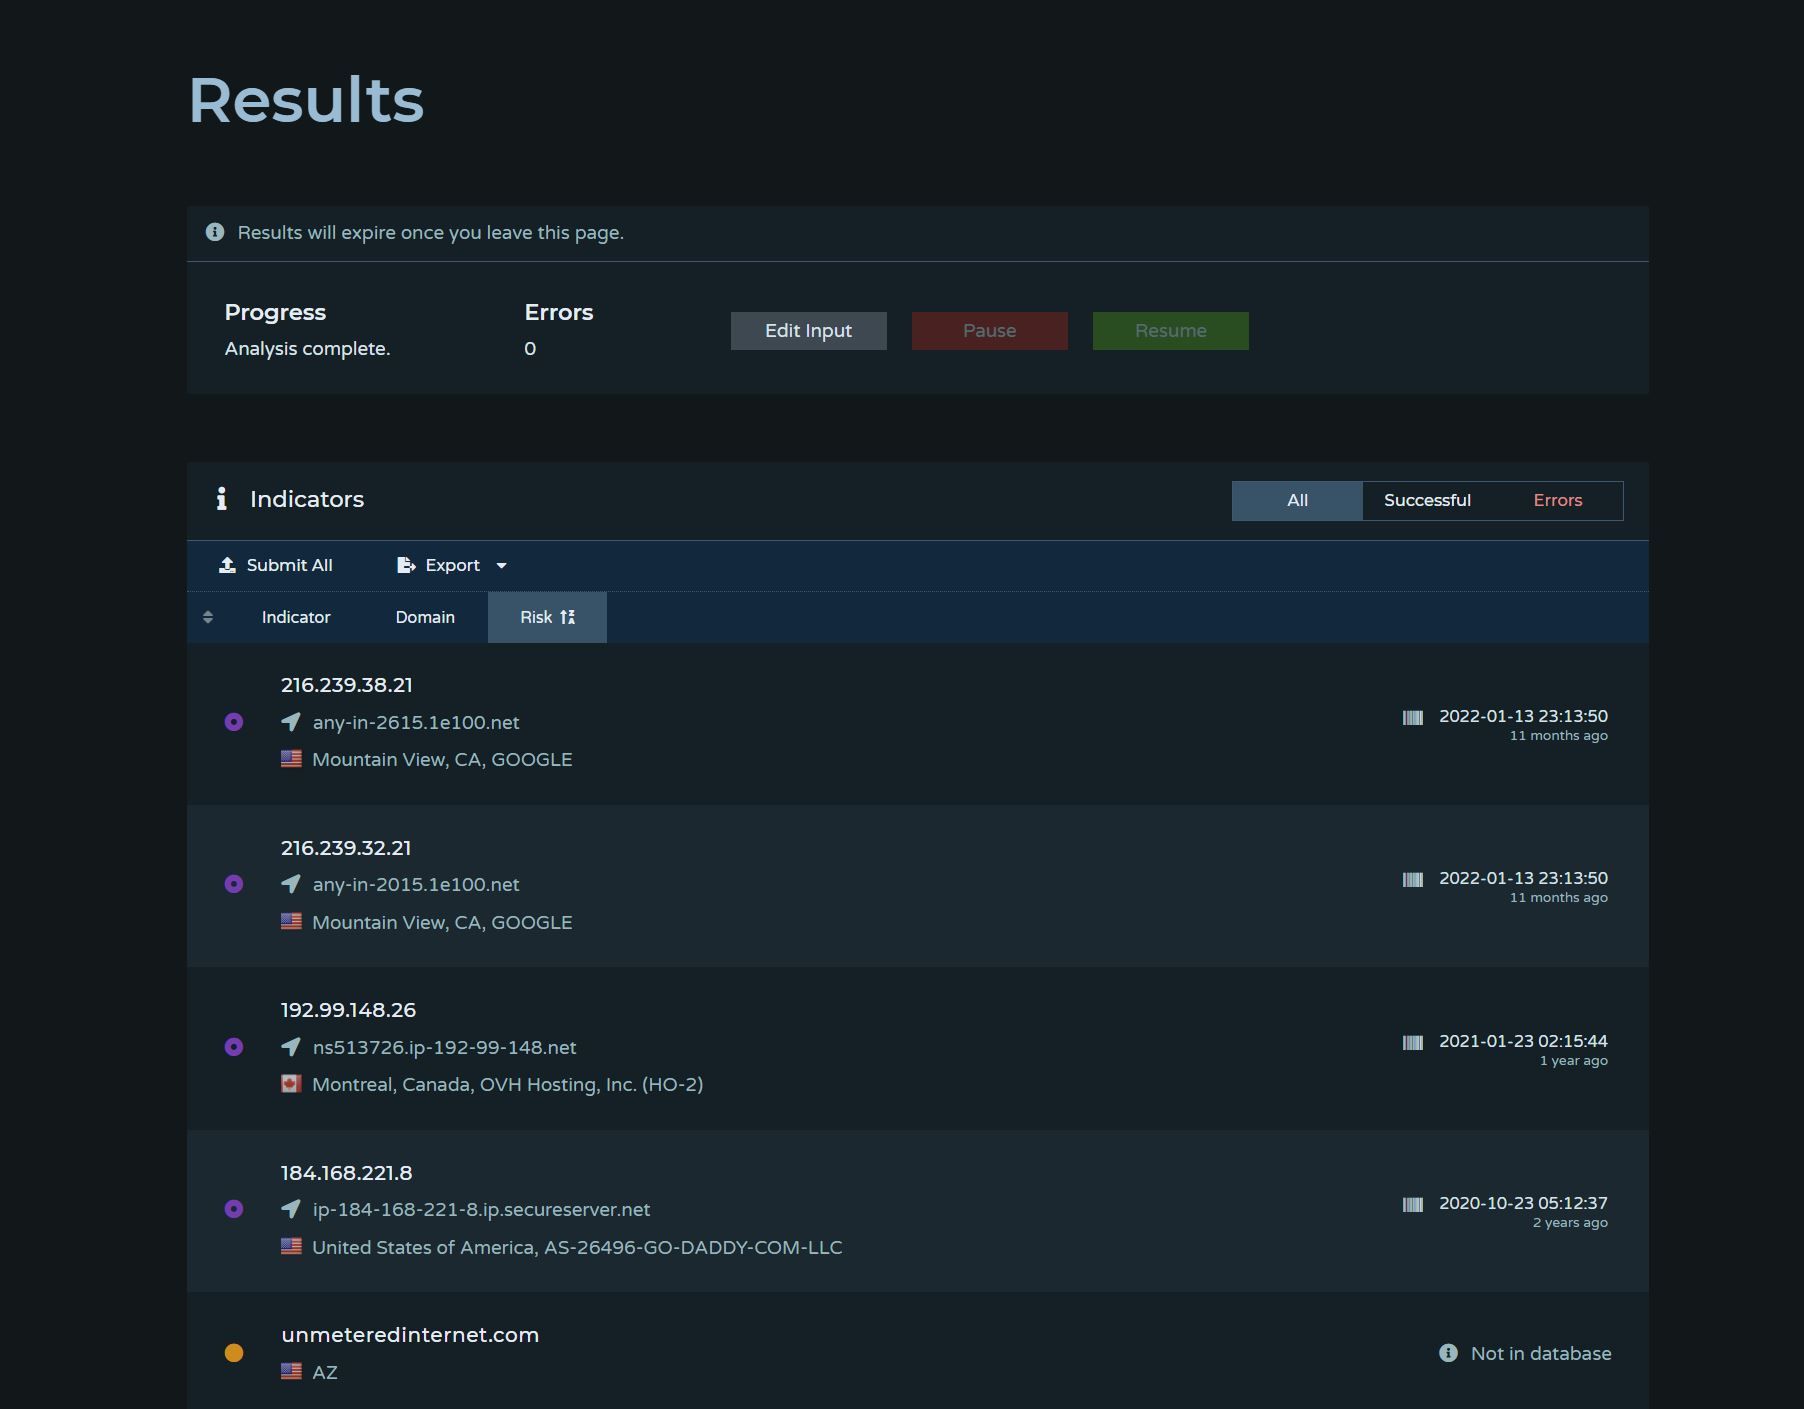Viewport: 1804px width, 1409px height.
Task: Click Canada flag beside Montreal
Action: tap(291, 1084)
